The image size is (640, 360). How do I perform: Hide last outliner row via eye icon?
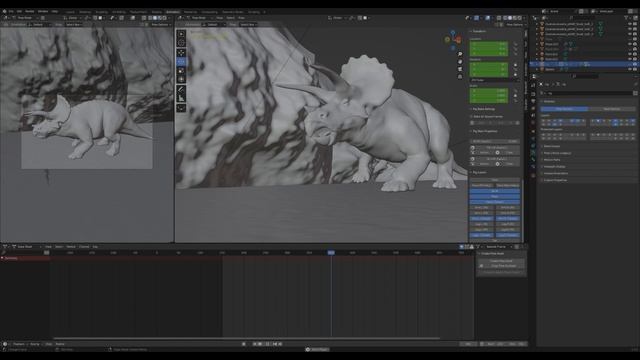[629, 69]
